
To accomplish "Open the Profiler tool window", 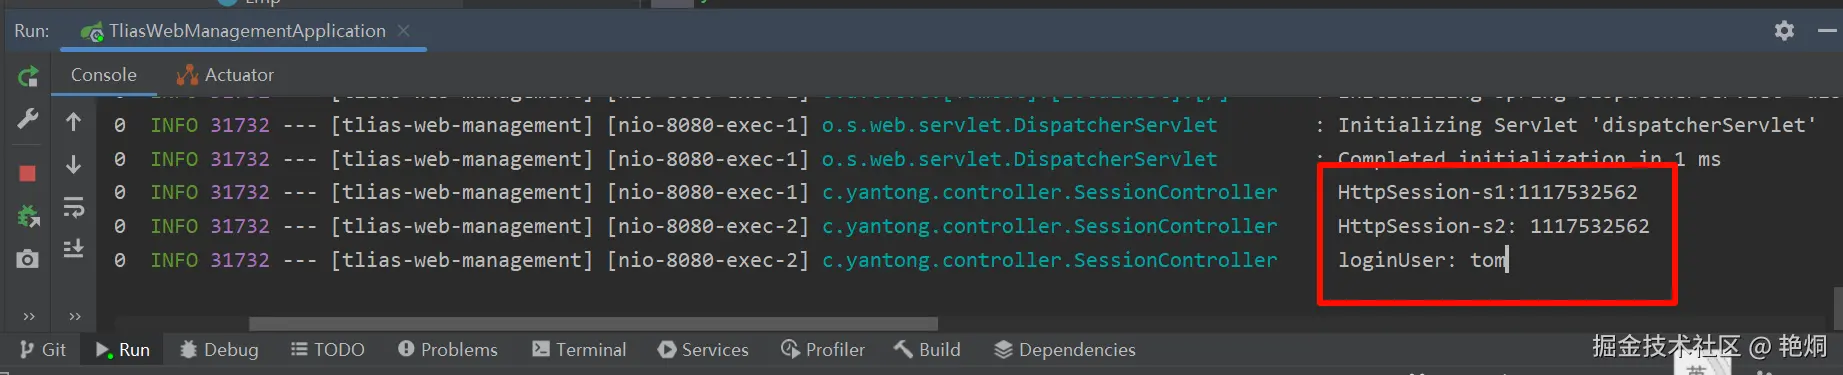I will click(823, 349).
